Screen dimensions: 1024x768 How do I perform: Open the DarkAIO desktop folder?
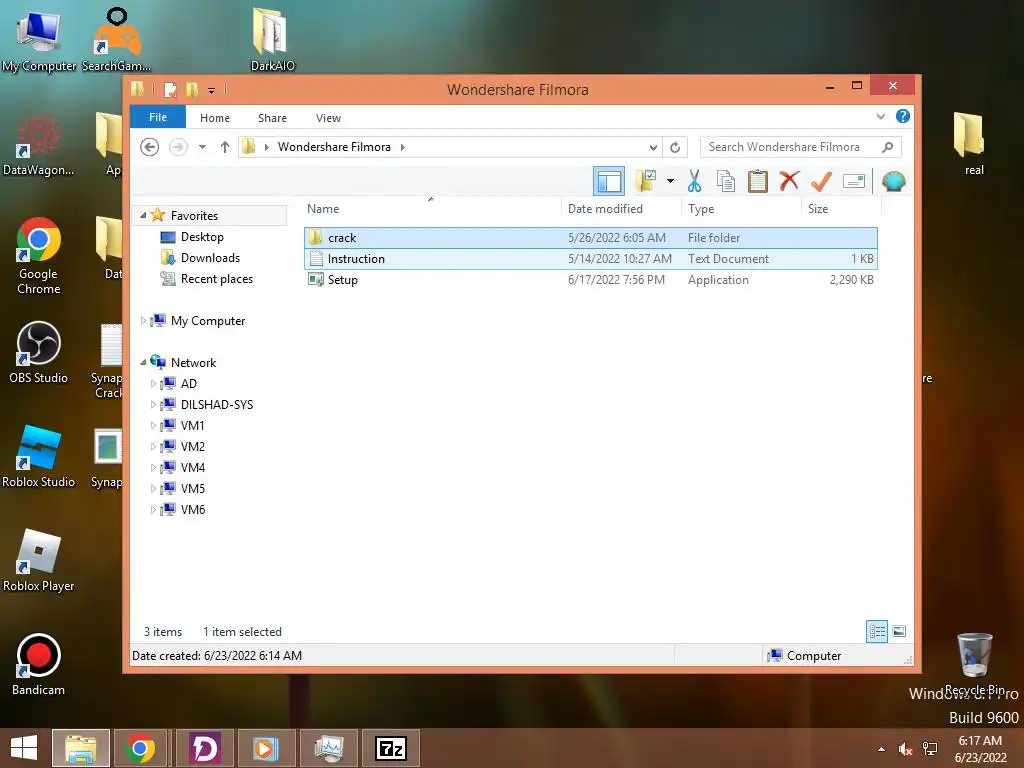pos(272,39)
